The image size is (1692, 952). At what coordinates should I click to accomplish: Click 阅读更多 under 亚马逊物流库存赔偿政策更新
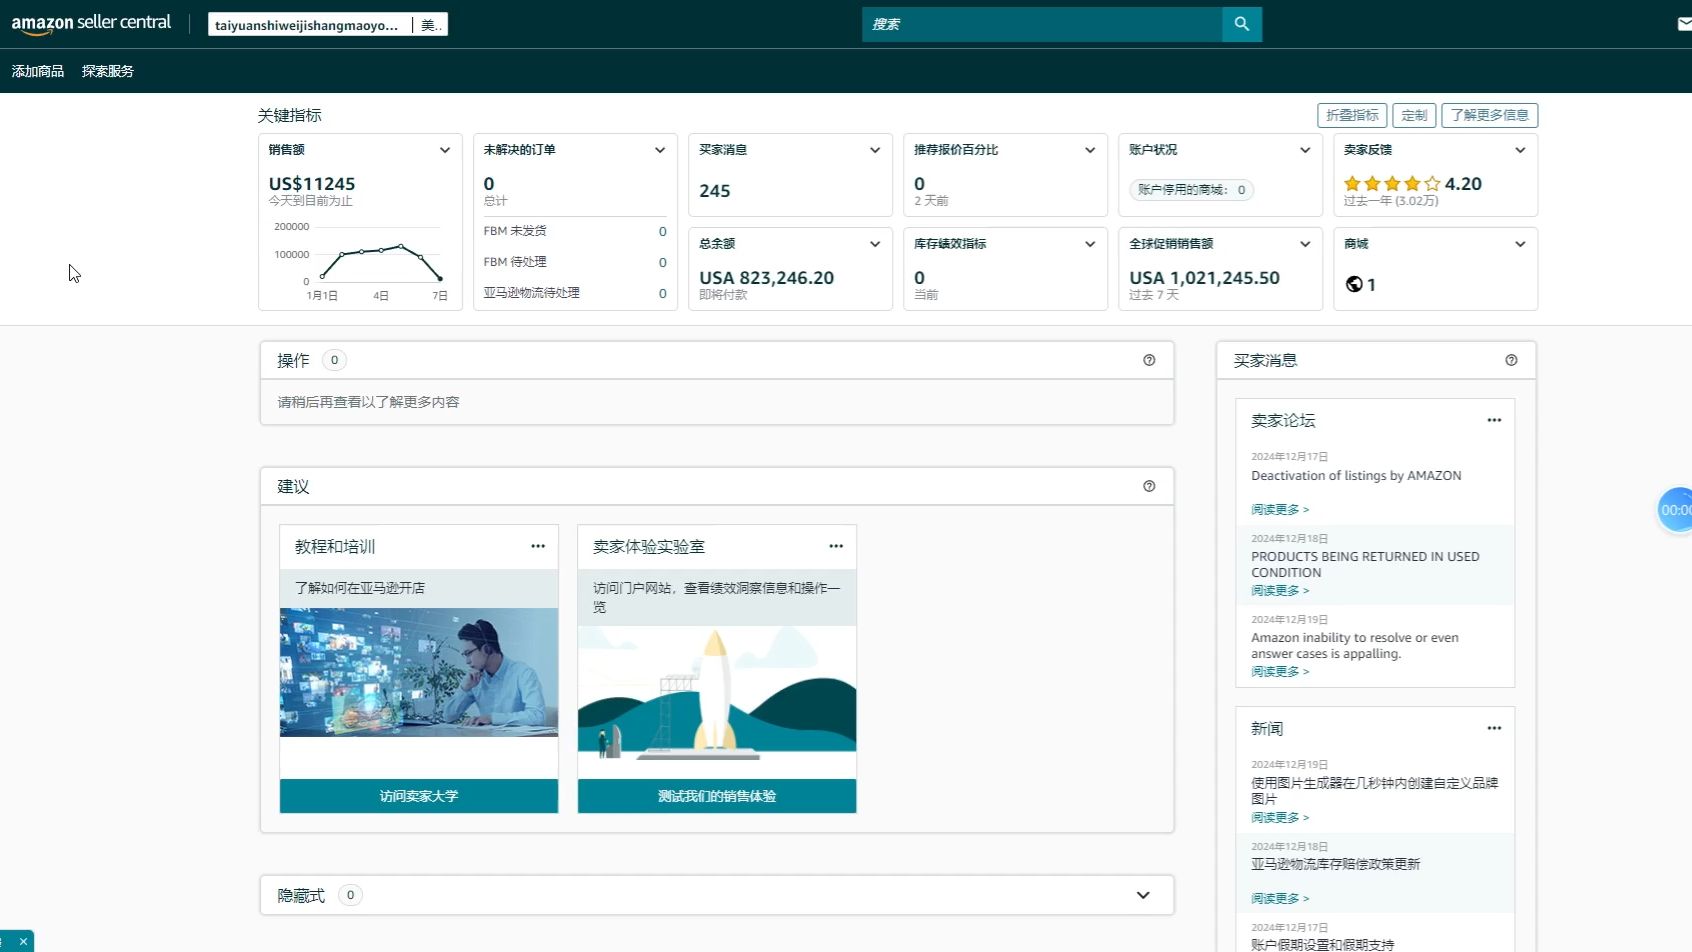click(x=1280, y=898)
